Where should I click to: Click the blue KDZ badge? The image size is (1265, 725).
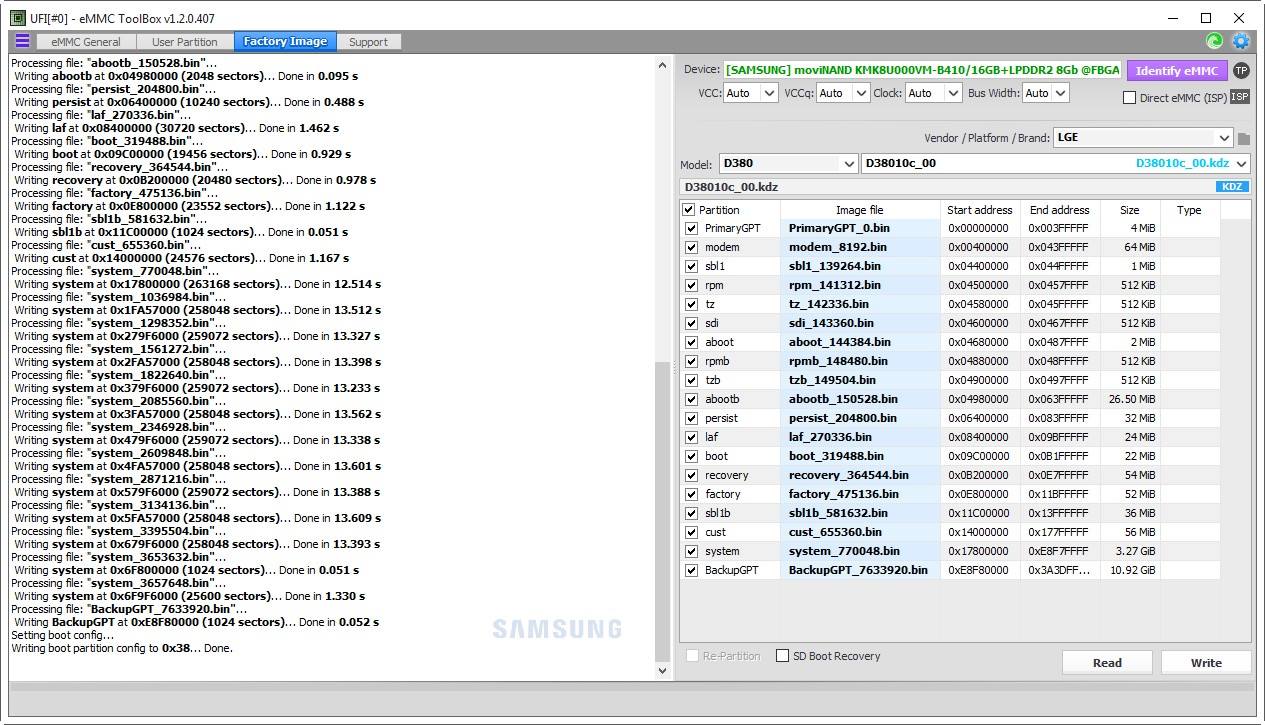coord(1231,187)
